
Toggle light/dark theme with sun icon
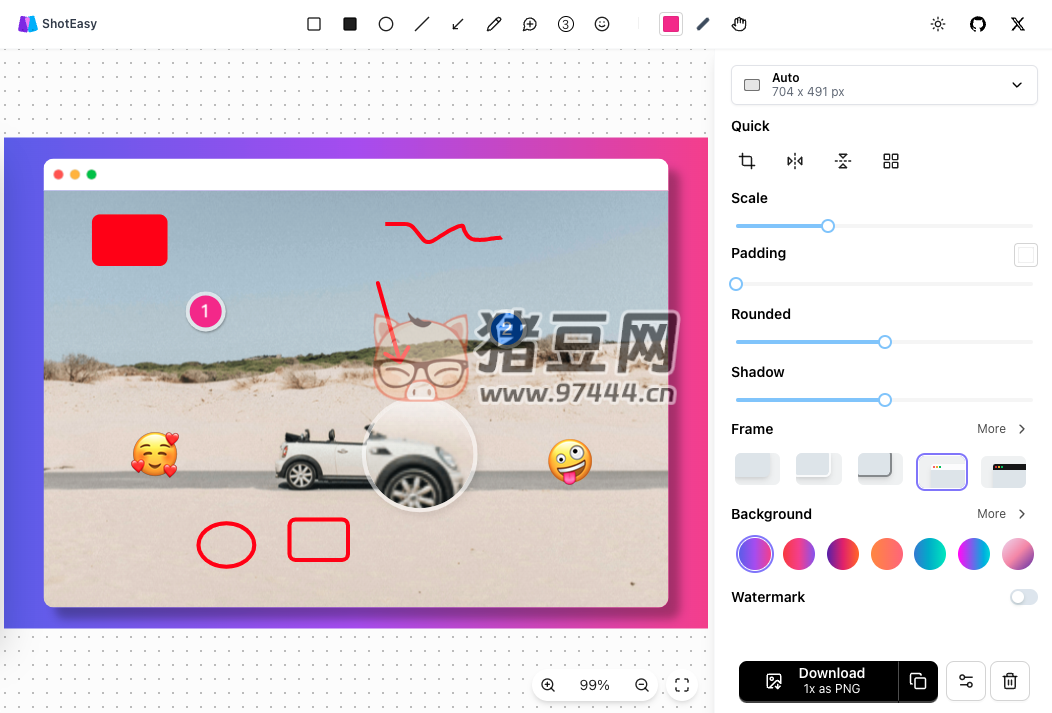(x=938, y=24)
